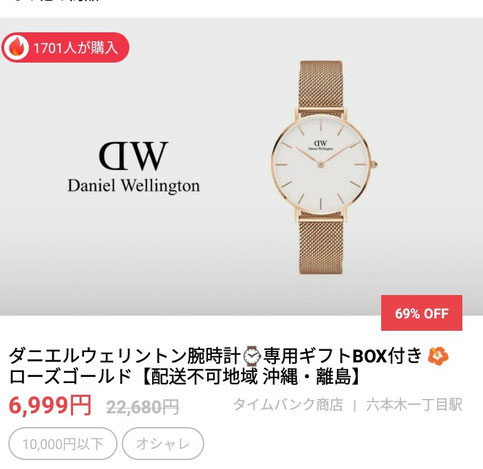Open the タイムバンク商店 shop link
Viewport: 483px width, 469px height.
point(288,405)
